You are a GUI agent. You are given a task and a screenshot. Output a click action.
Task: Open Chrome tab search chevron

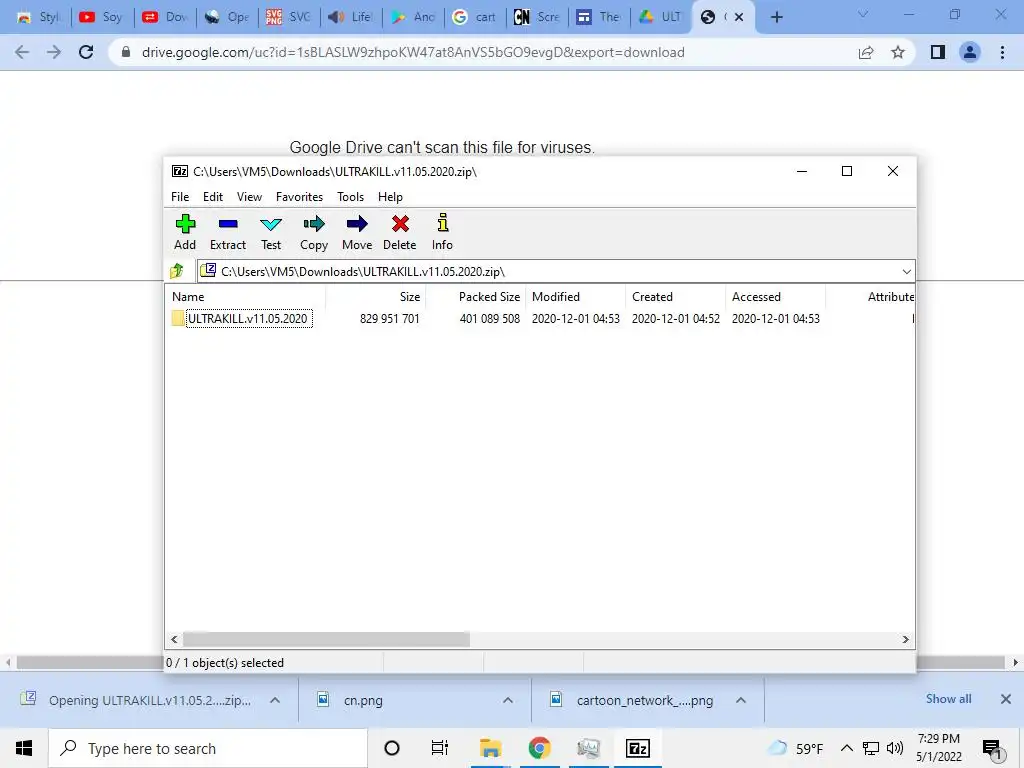(863, 14)
